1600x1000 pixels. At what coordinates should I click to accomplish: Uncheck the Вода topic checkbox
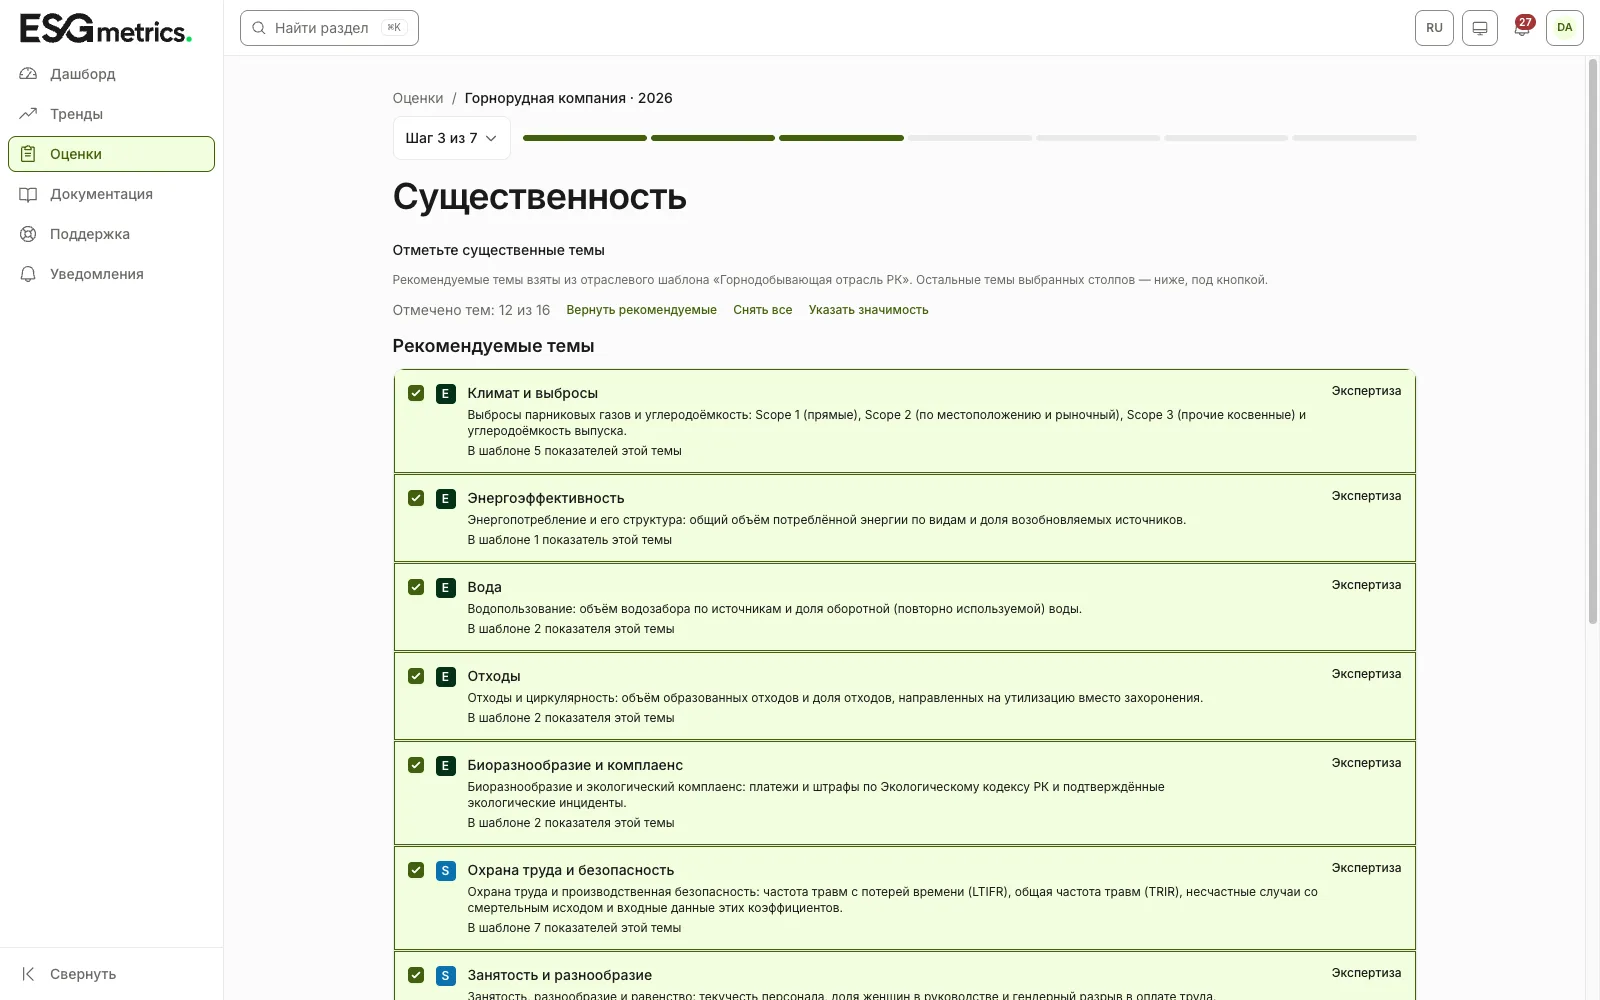coord(416,587)
